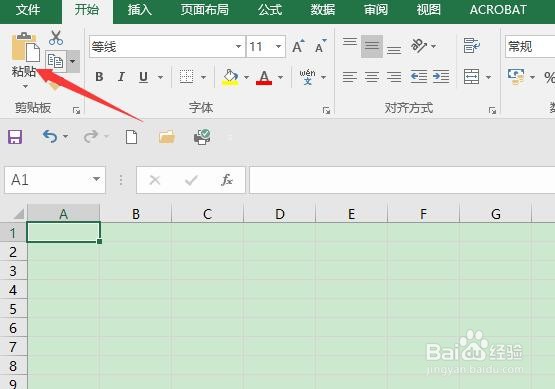The width and height of the screenshot is (555, 389).
Task: Switch to the ACROBAT tab
Action: click(x=498, y=10)
